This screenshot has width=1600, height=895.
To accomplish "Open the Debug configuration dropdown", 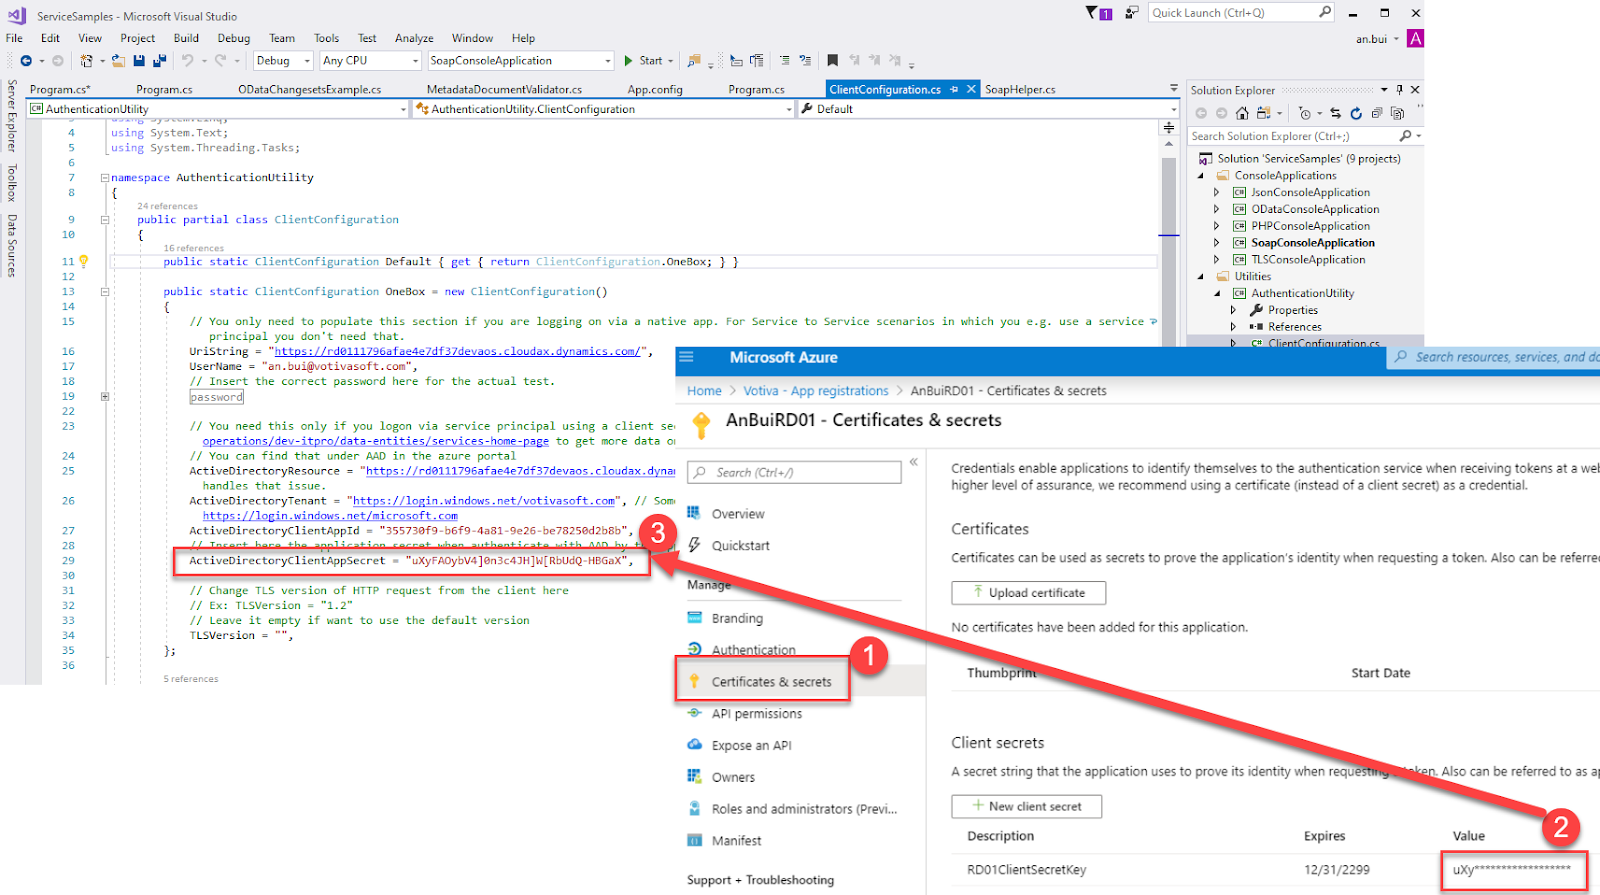I will [x=281, y=61].
